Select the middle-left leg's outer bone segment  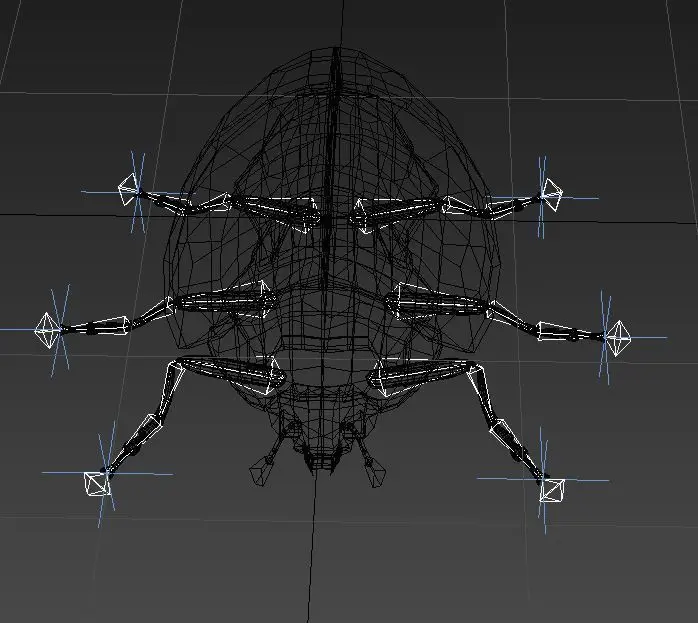coord(96,326)
